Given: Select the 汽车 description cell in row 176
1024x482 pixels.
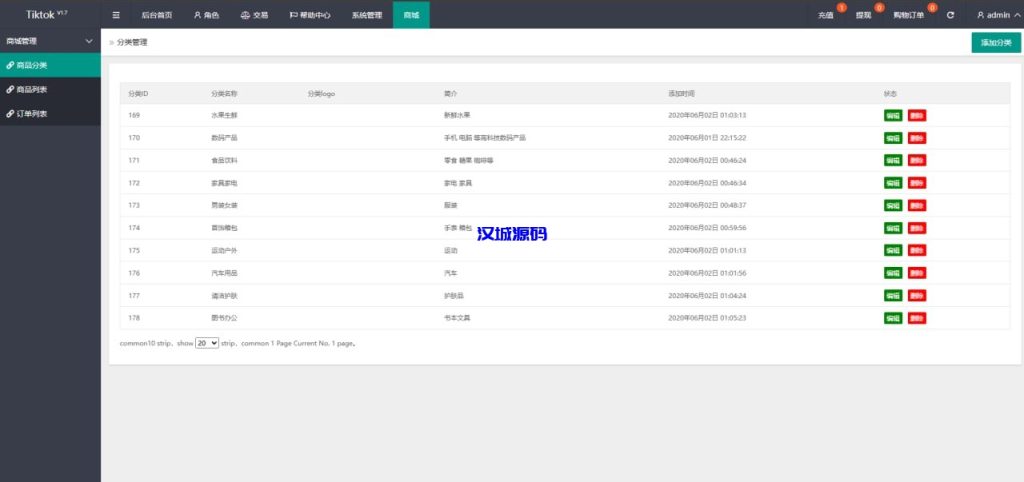Looking at the screenshot, I should pyautogui.click(x=451, y=273).
